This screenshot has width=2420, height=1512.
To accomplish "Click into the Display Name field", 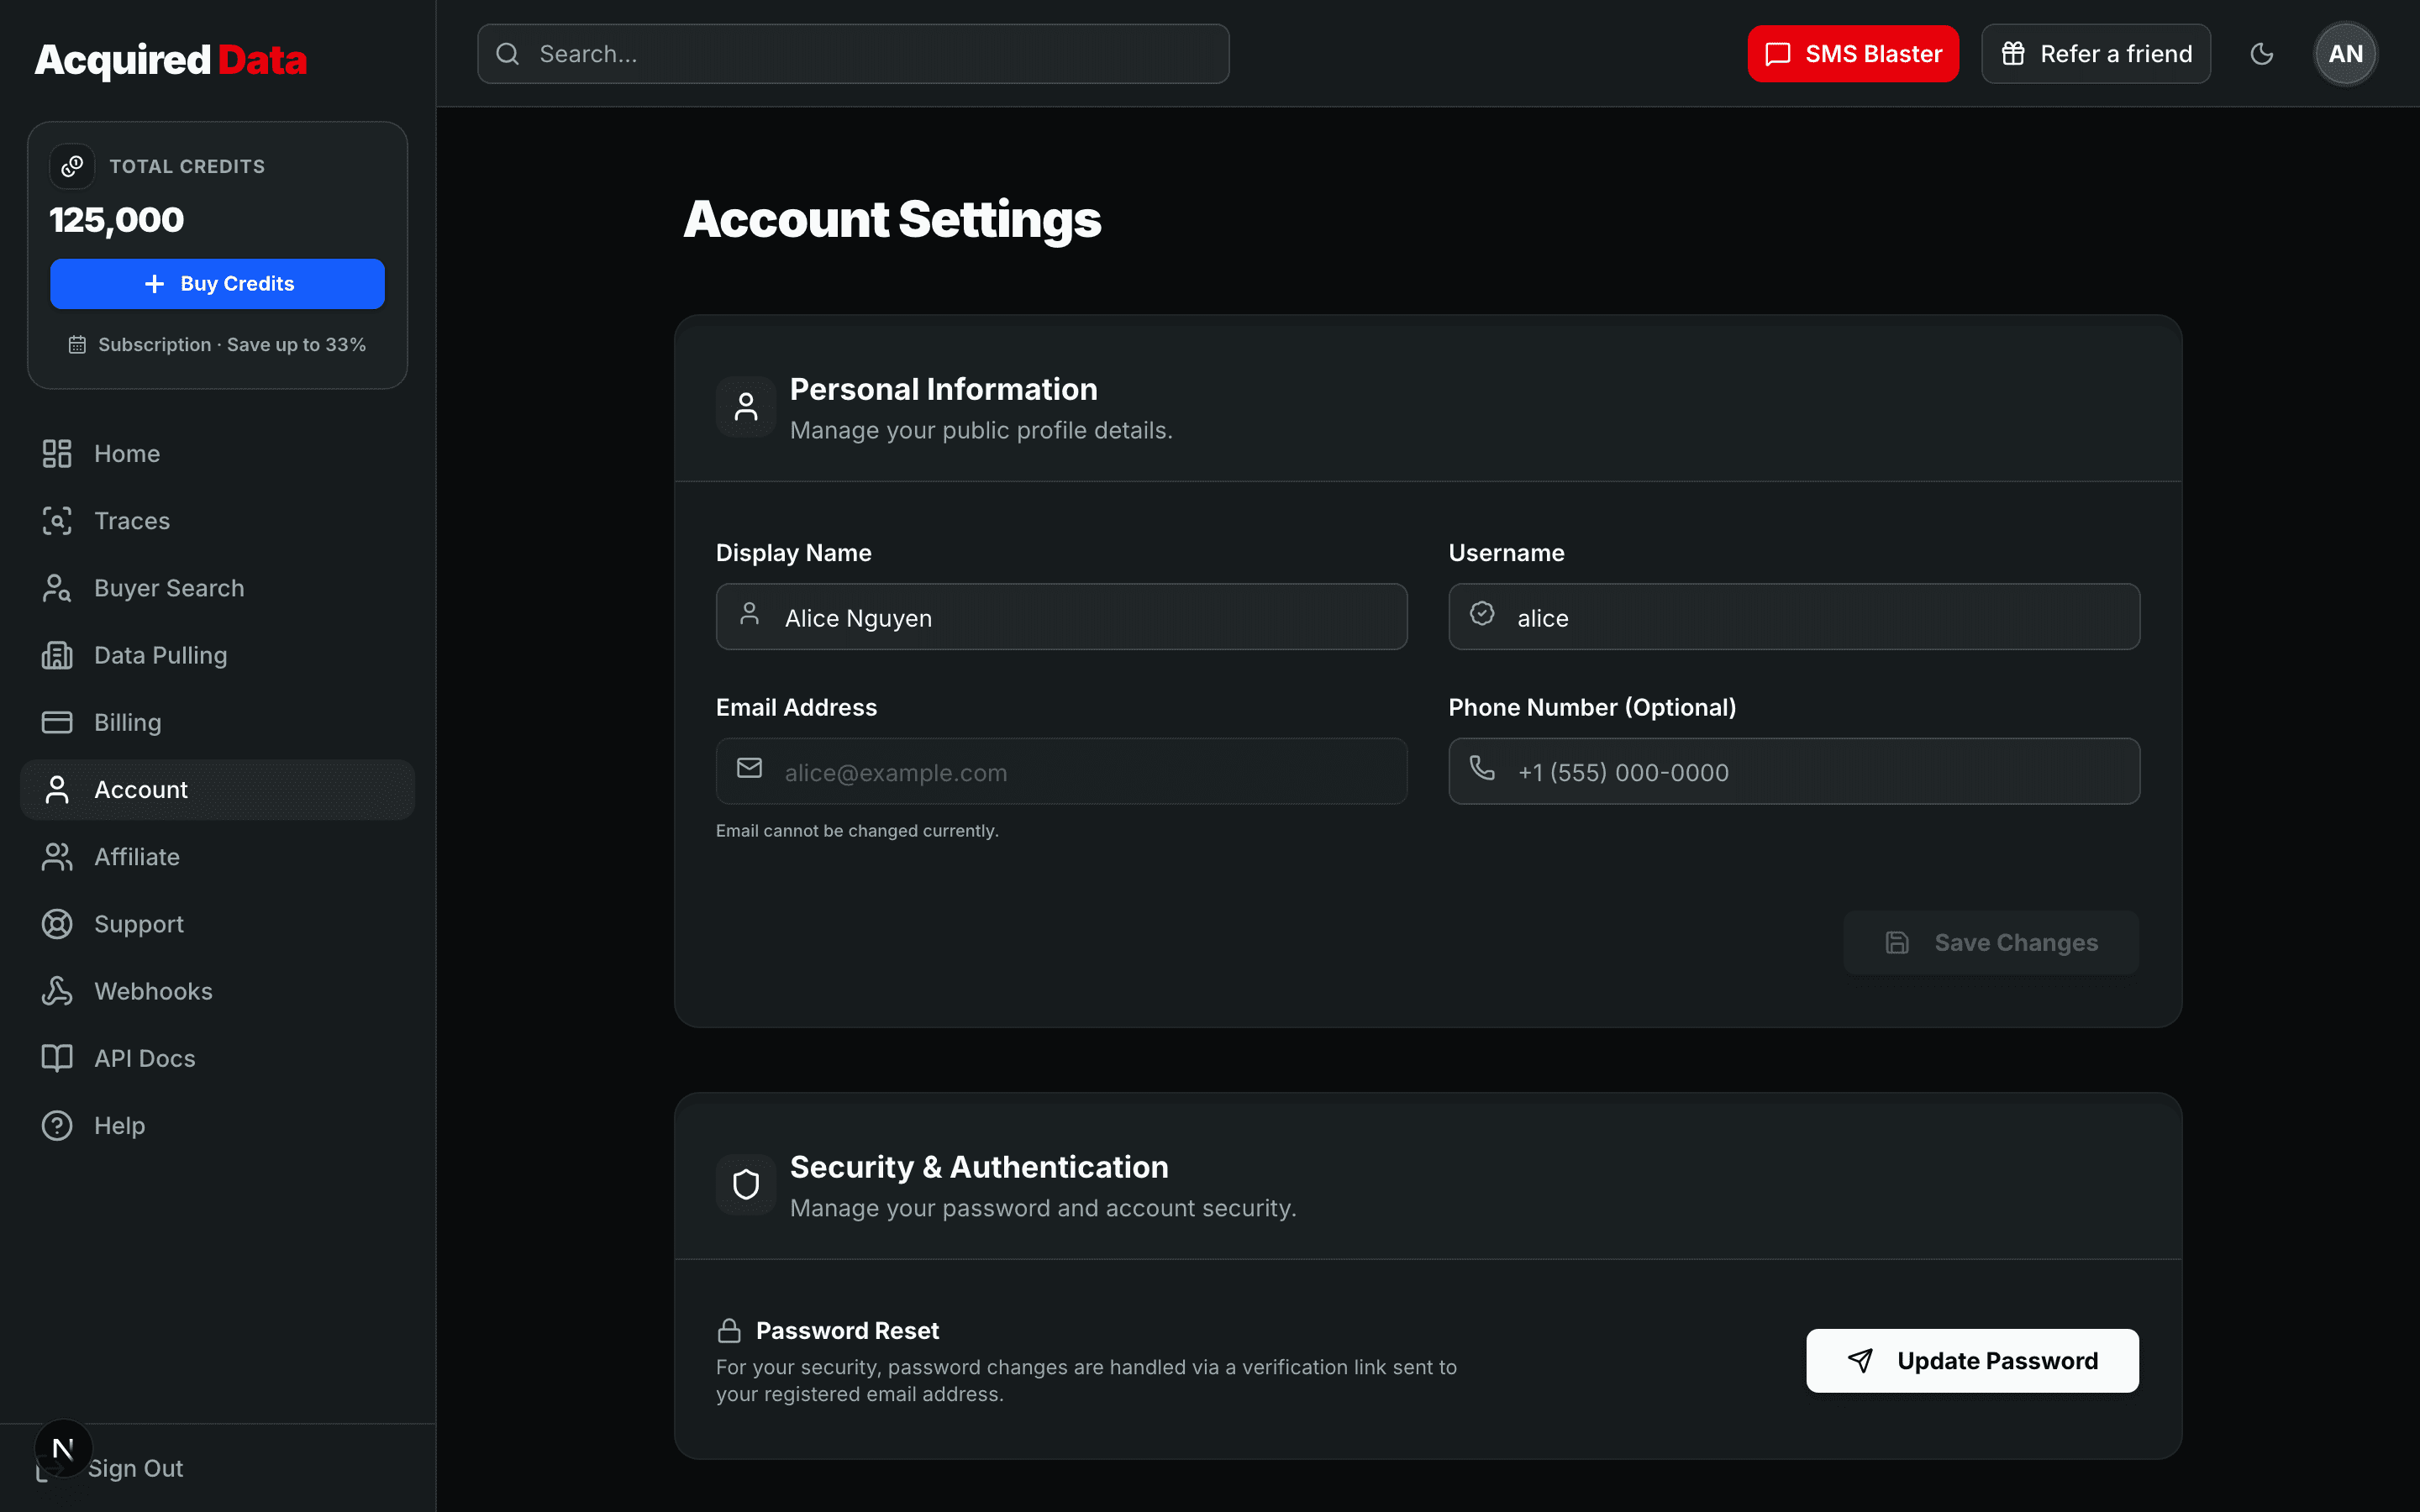I will pyautogui.click(x=1061, y=617).
